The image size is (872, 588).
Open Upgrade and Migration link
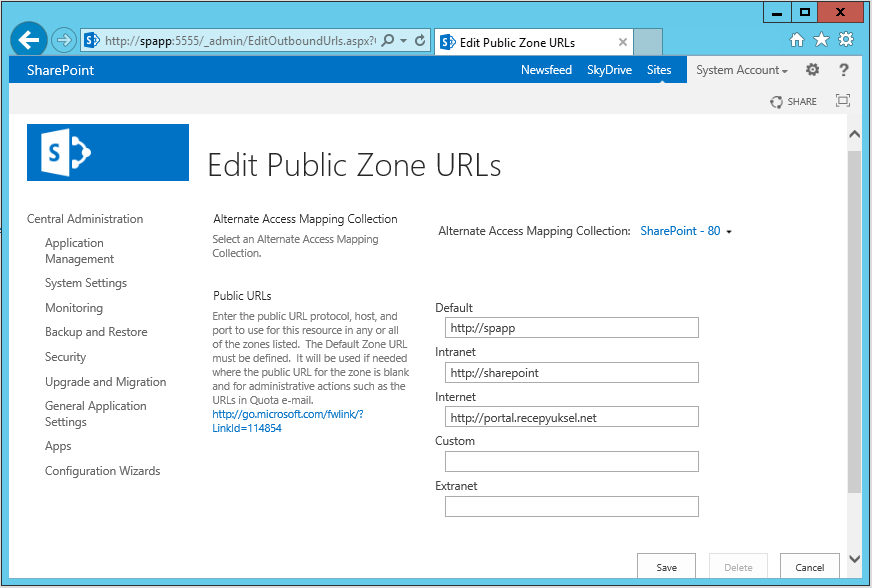pyautogui.click(x=106, y=382)
